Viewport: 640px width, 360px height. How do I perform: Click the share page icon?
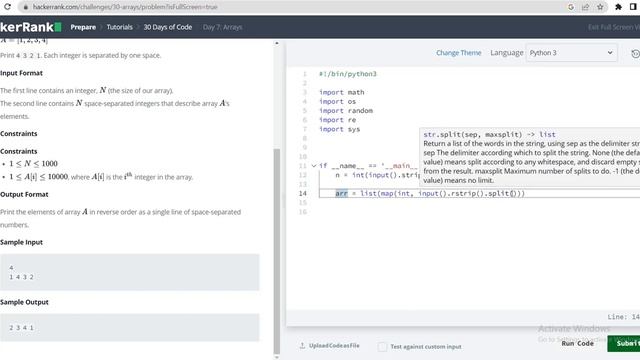tap(585, 7)
